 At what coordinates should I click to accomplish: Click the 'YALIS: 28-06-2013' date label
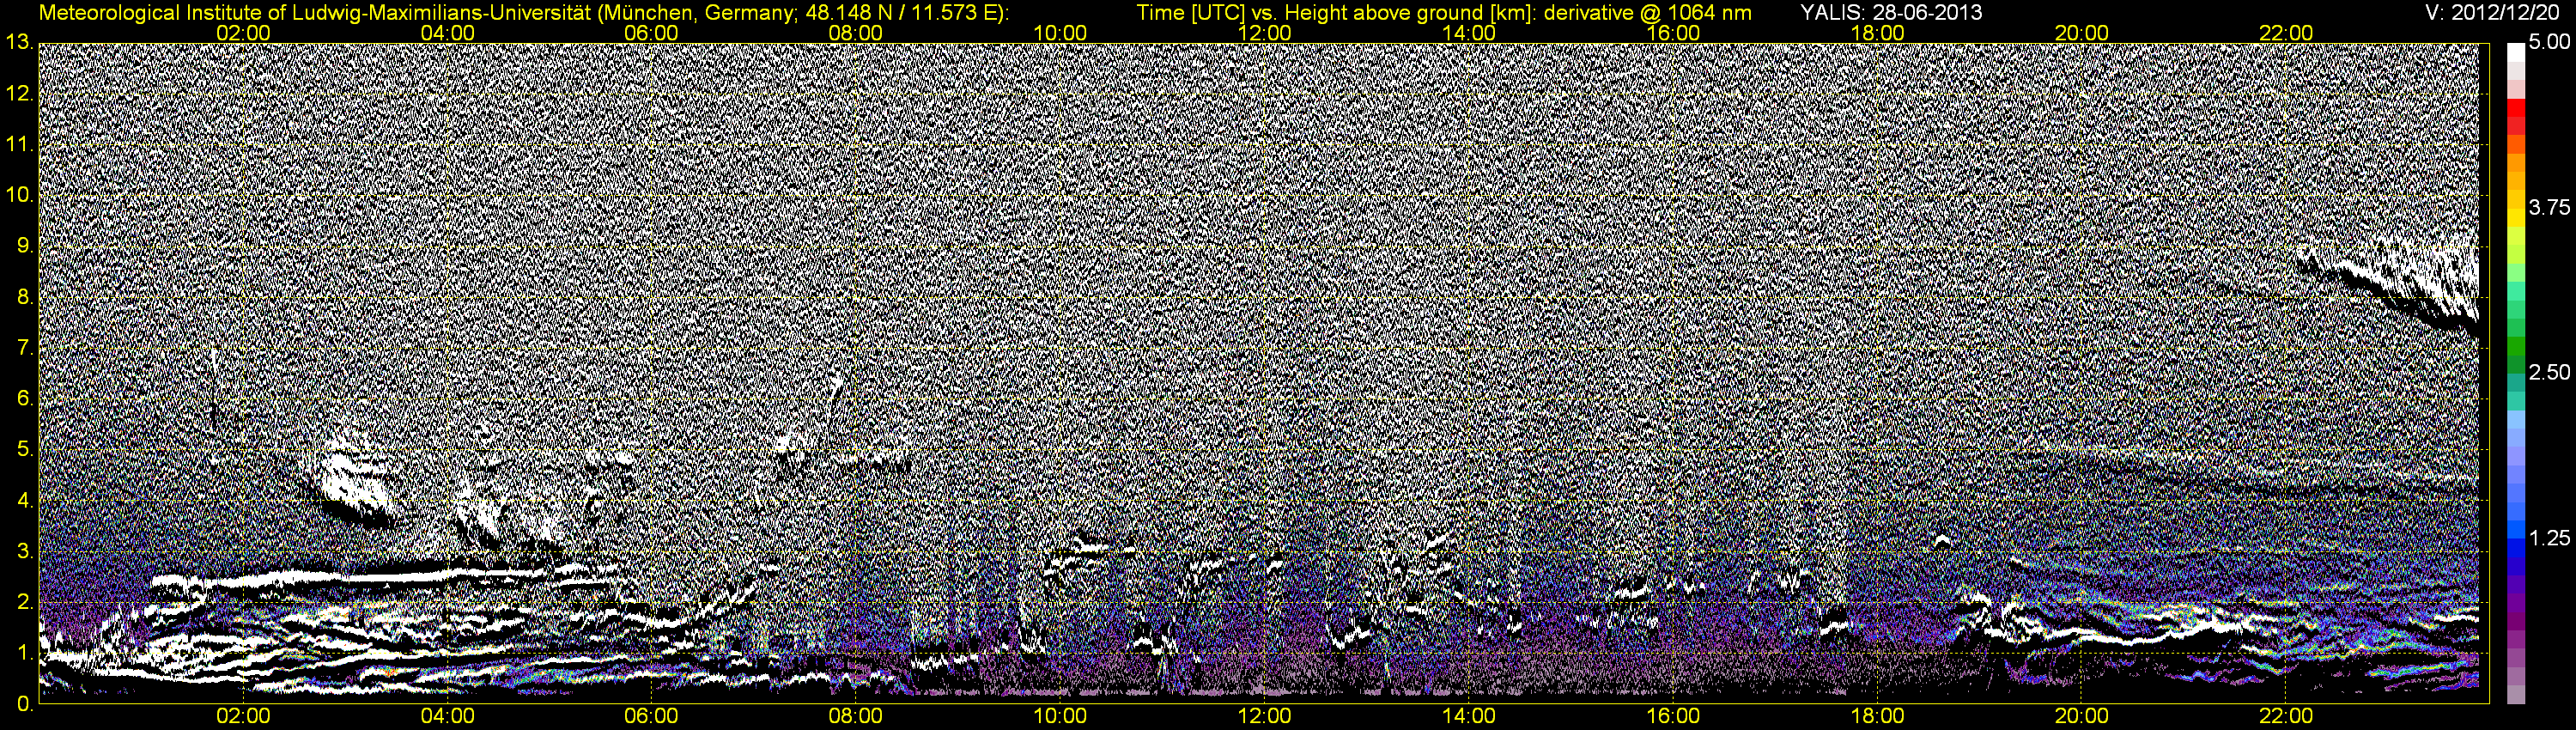point(1891,13)
